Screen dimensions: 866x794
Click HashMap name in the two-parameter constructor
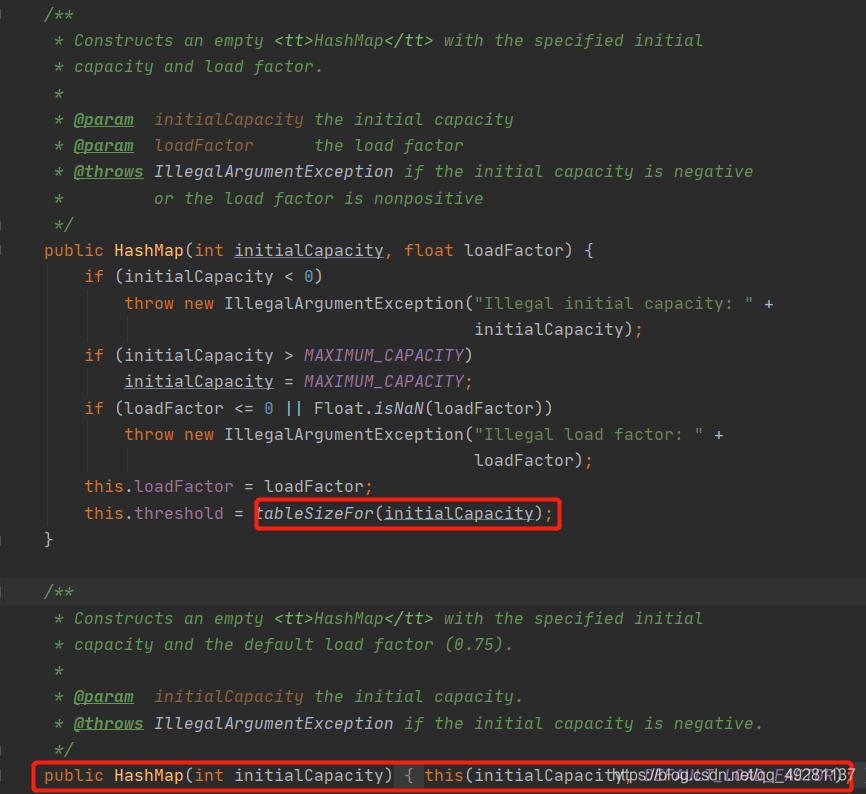149,251
